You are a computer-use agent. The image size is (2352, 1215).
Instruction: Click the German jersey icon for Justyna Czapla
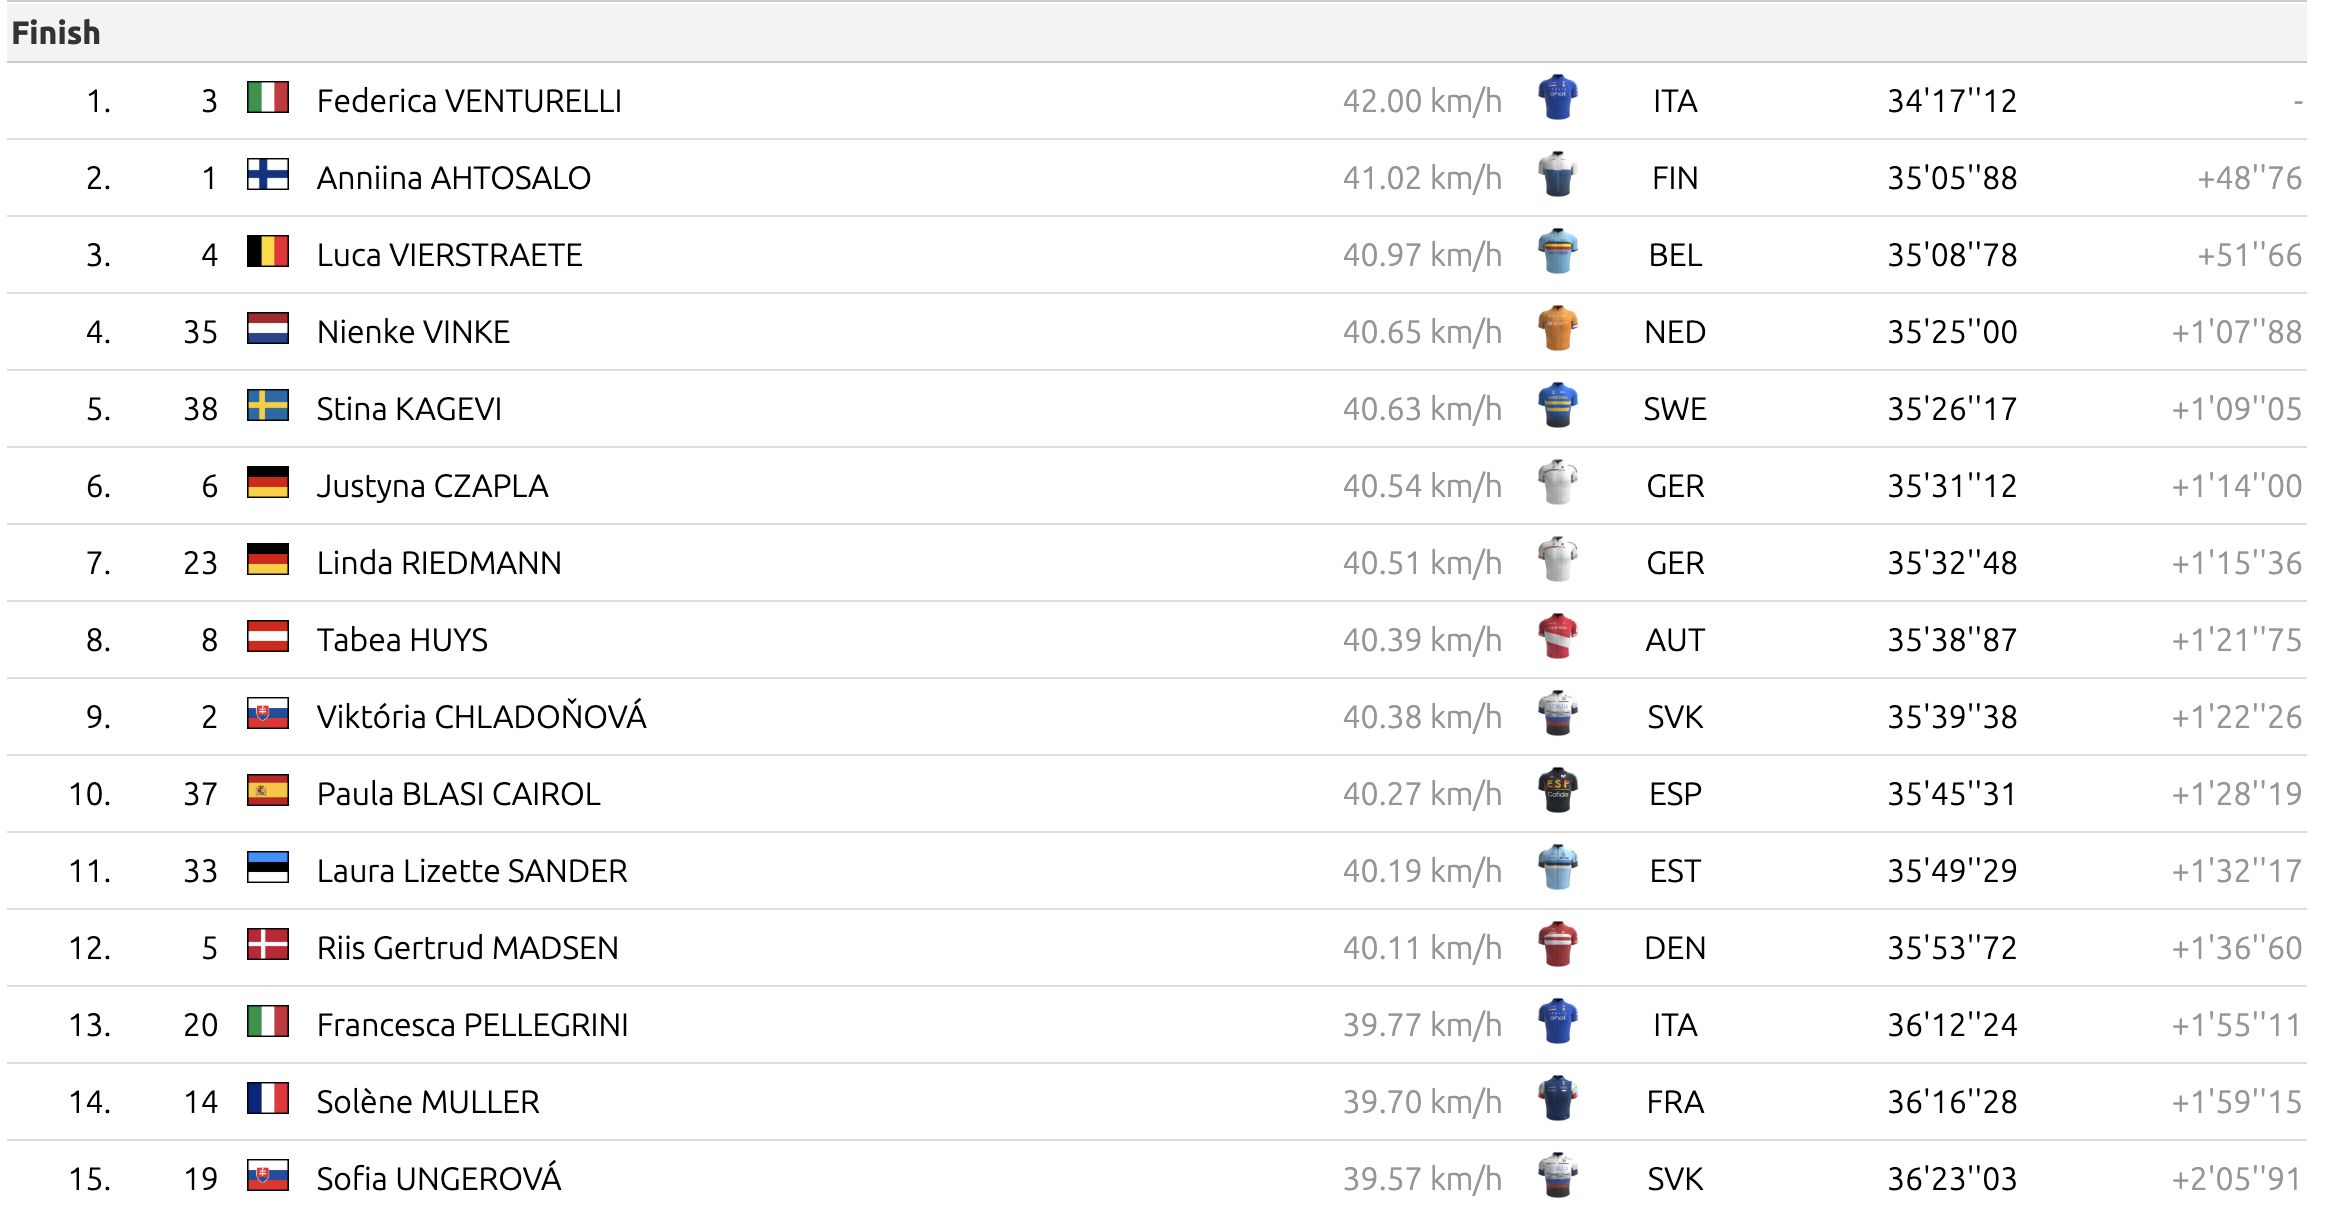click(x=1557, y=483)
